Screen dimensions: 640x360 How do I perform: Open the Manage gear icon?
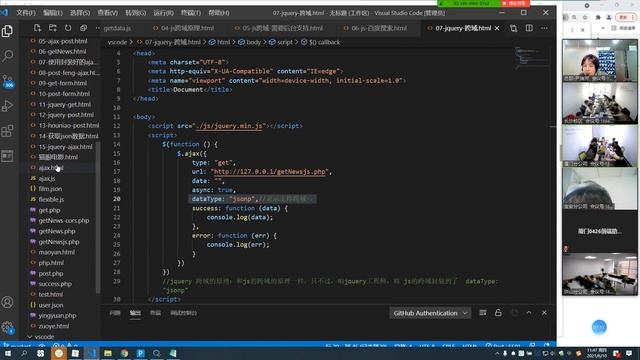(x=7, y=327)
